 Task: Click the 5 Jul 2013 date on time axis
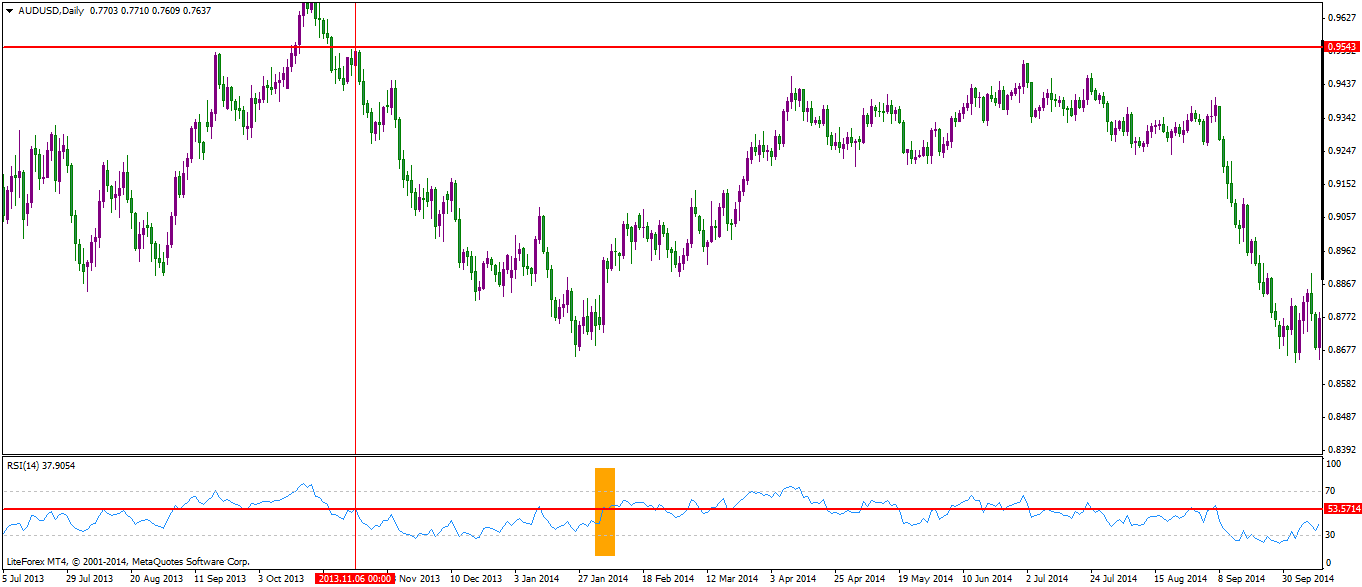[x=24, y=578]
